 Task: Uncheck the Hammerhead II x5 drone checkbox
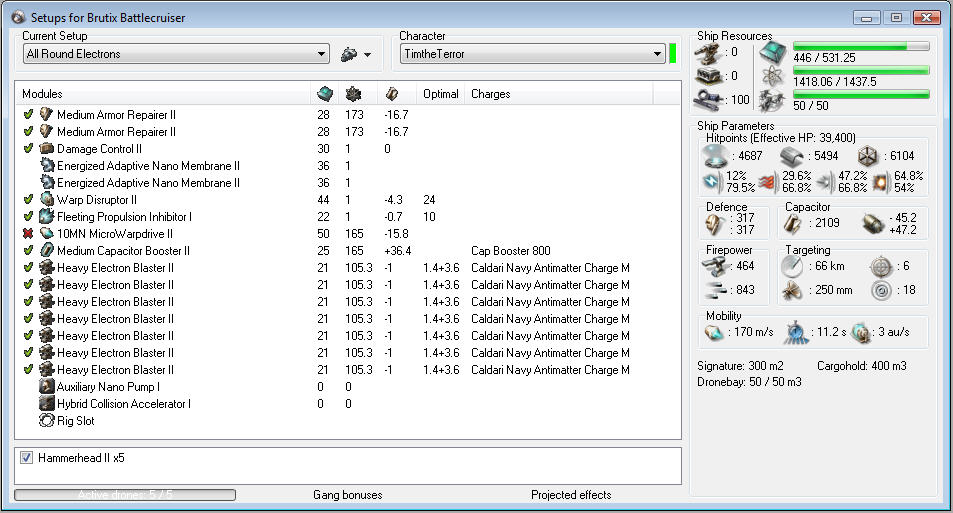26,458
